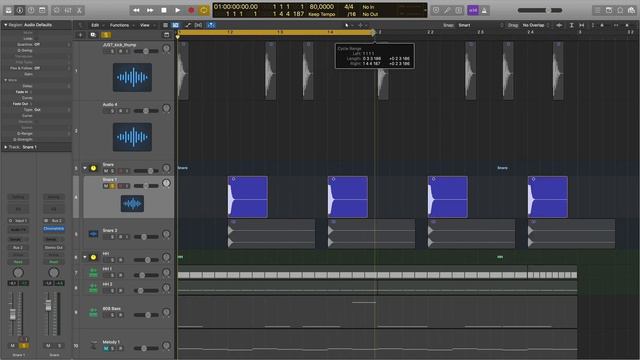Expand the Track Snare 1 inspector section

5,147
